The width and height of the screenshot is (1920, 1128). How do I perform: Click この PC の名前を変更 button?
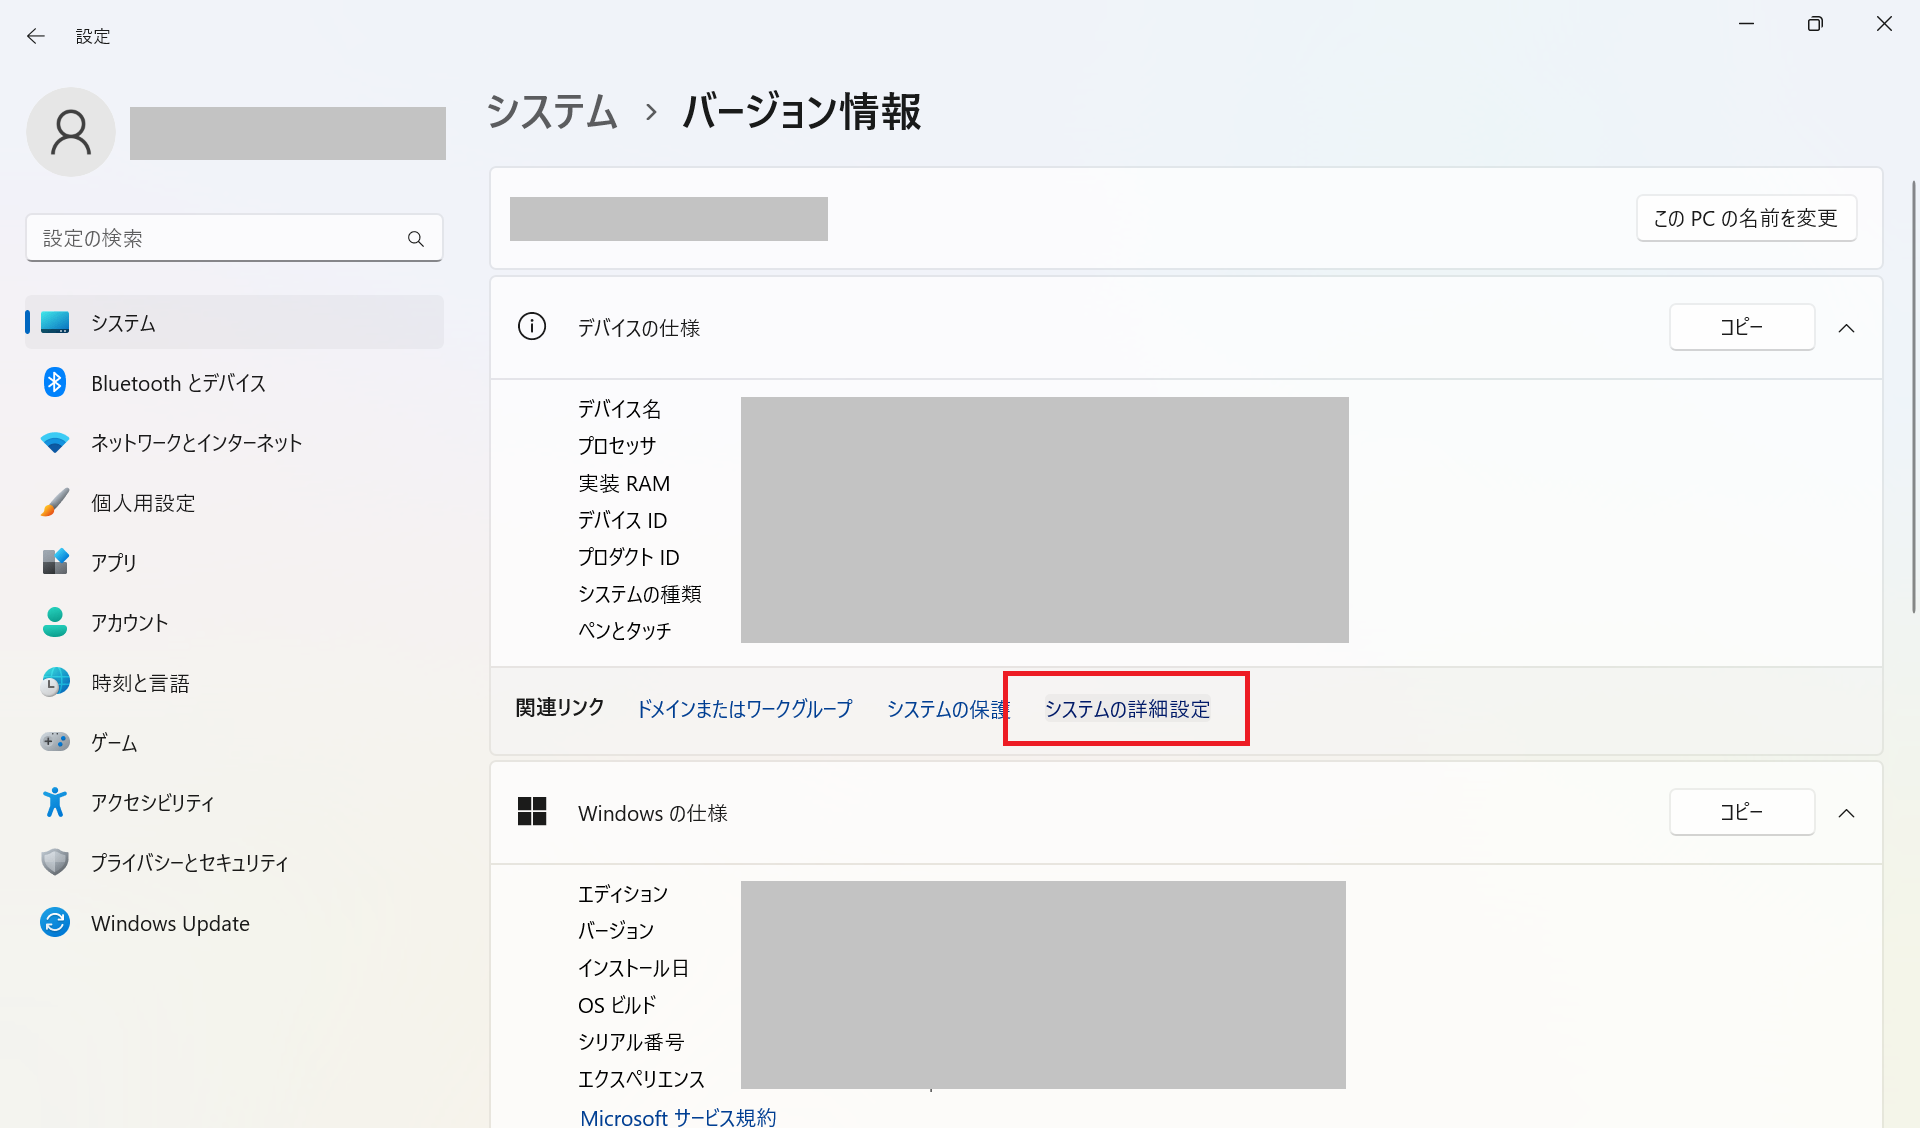click(x=1745, y=218)
